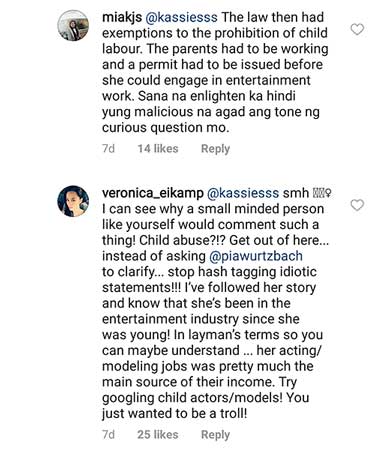
Task: View the 25 likes list
Action: (x=158, y=434)
